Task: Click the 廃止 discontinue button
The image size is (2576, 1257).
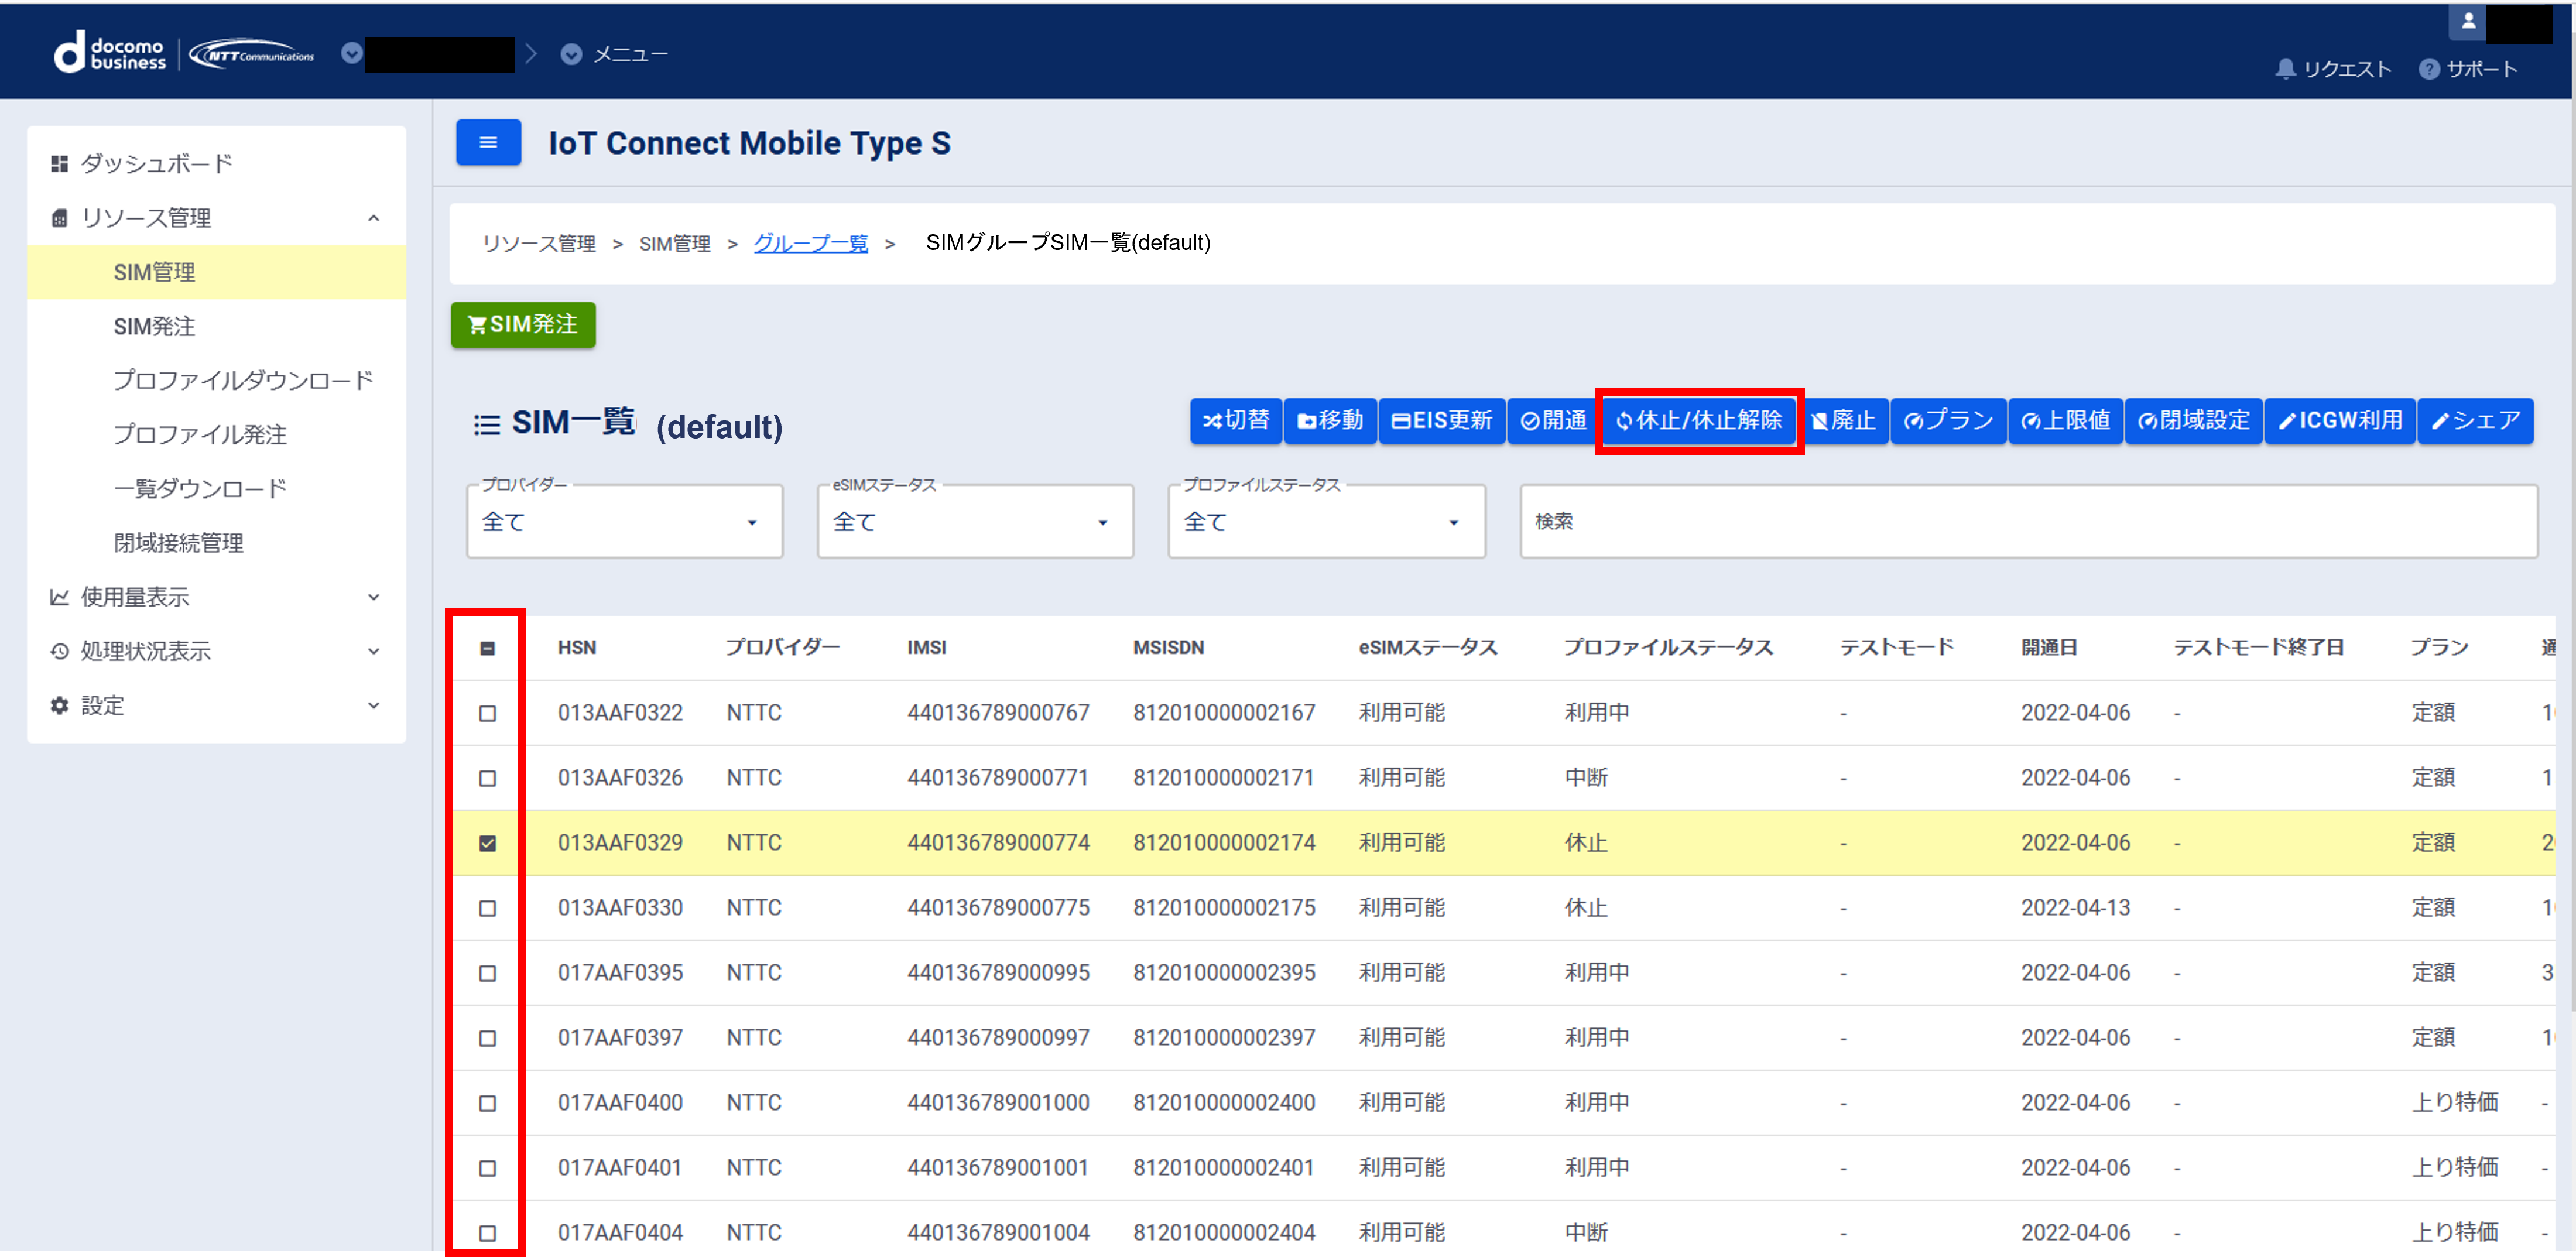Action: [x=1844, y=420]
